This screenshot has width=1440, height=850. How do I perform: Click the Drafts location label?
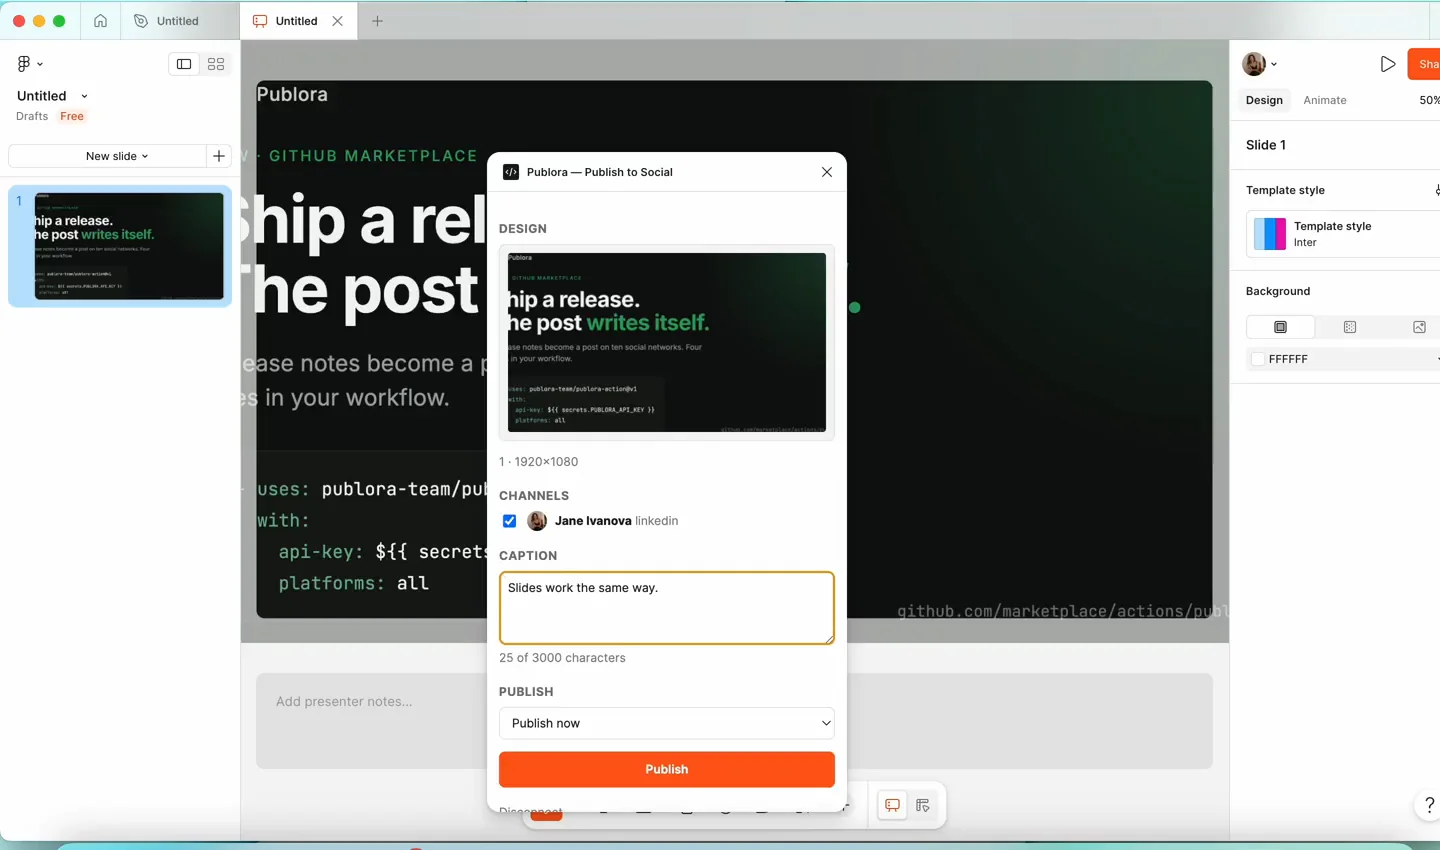pyautogui.click(x=32, y=116)
